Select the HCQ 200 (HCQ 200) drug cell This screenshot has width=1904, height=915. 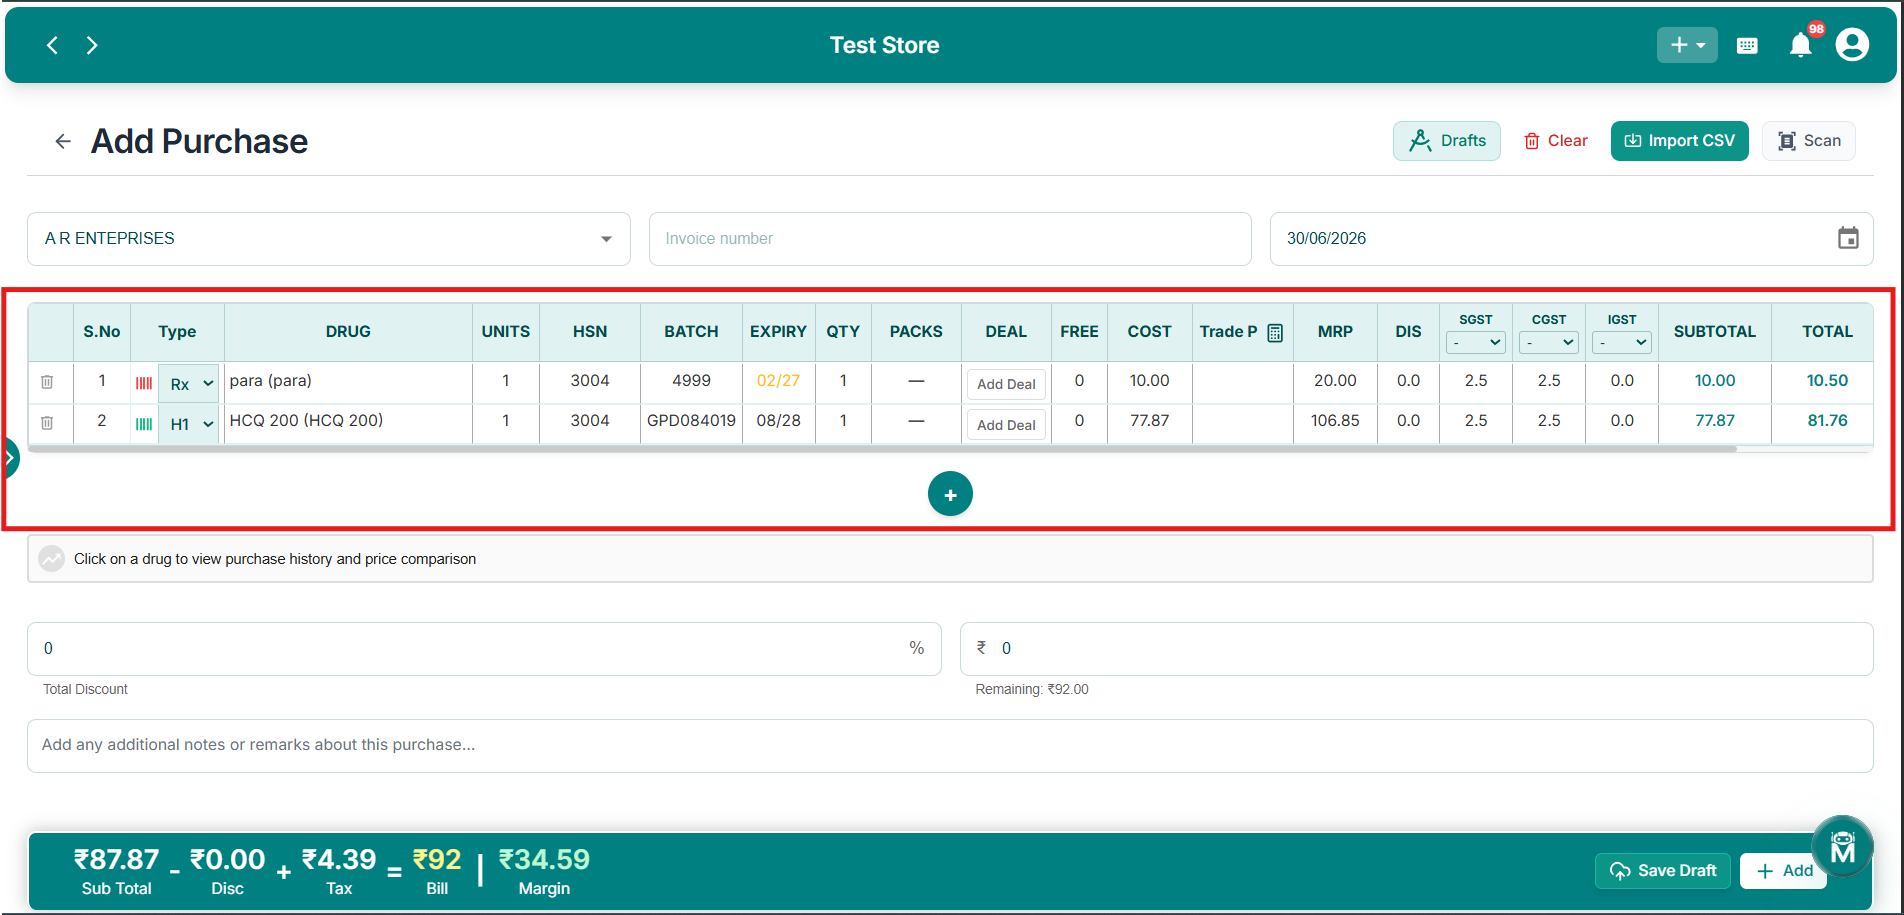pyautogui.click(x=348, y=421)
